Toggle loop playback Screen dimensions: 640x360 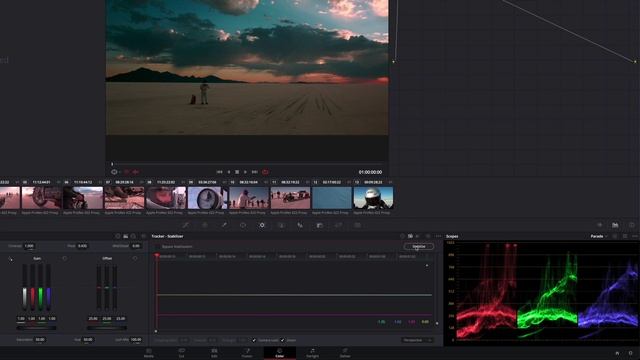(x=265, y=172)
